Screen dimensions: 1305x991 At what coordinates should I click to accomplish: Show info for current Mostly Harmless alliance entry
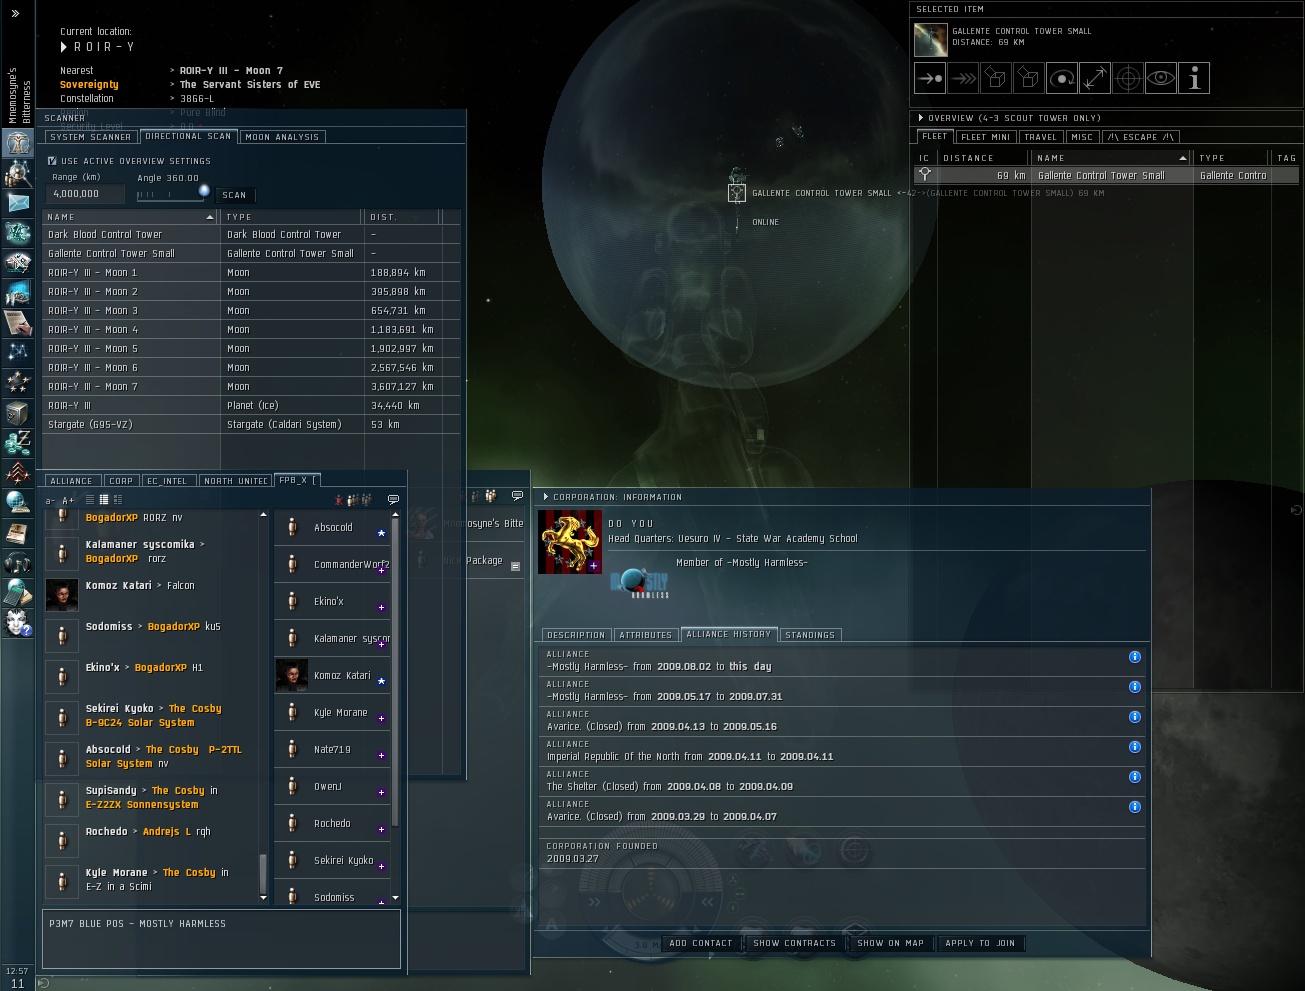click(1135, 657)
